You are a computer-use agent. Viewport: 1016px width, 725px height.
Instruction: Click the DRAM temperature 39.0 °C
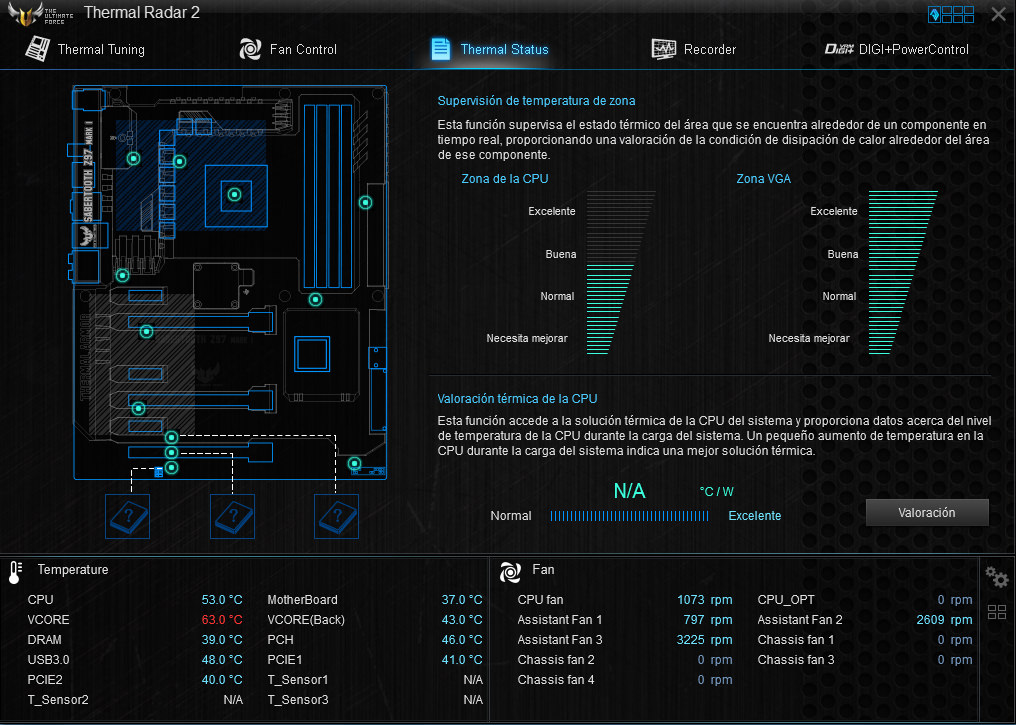click(x=222, y=639)
